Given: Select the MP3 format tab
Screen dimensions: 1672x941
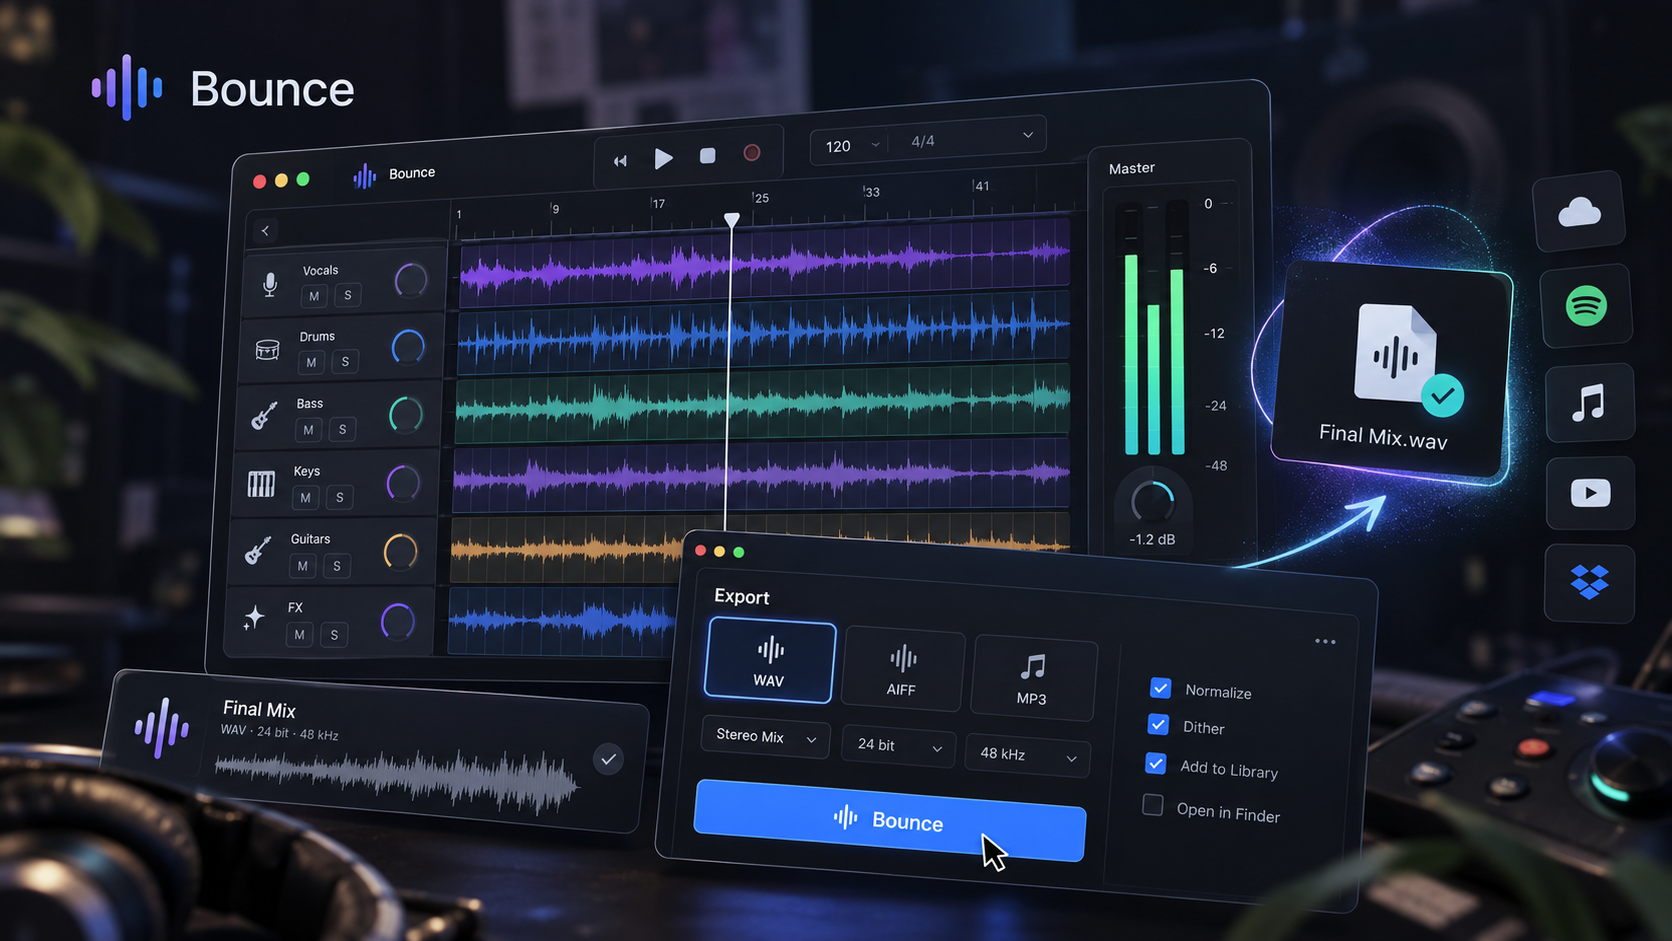Looking at the screenshot, I should point(1032,679).
